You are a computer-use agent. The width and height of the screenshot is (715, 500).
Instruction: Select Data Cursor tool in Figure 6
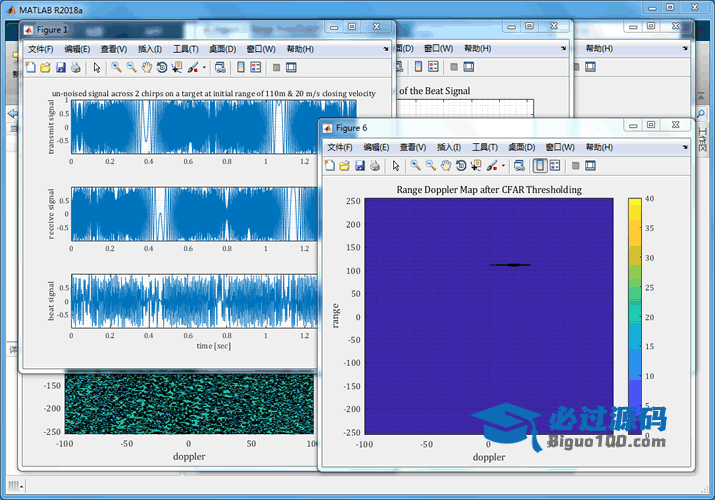pos(476,166)
